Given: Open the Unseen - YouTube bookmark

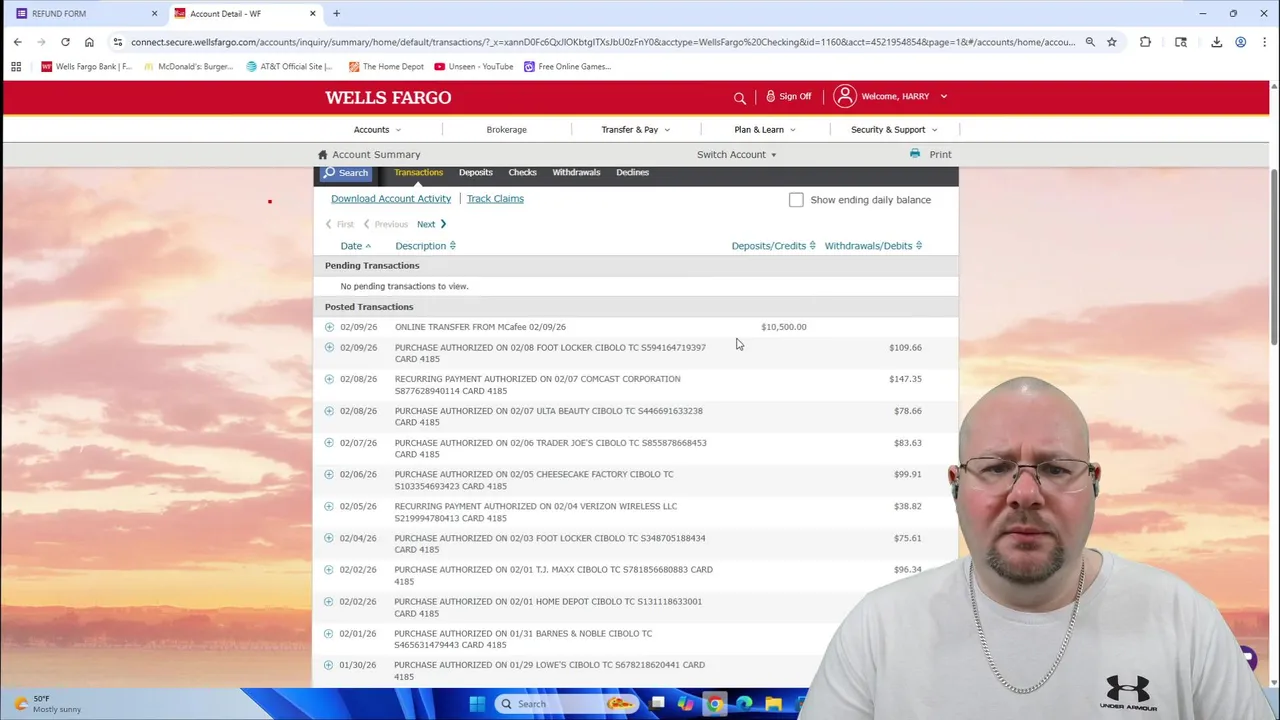Looking at the screenshot, I should pos(474,67).
